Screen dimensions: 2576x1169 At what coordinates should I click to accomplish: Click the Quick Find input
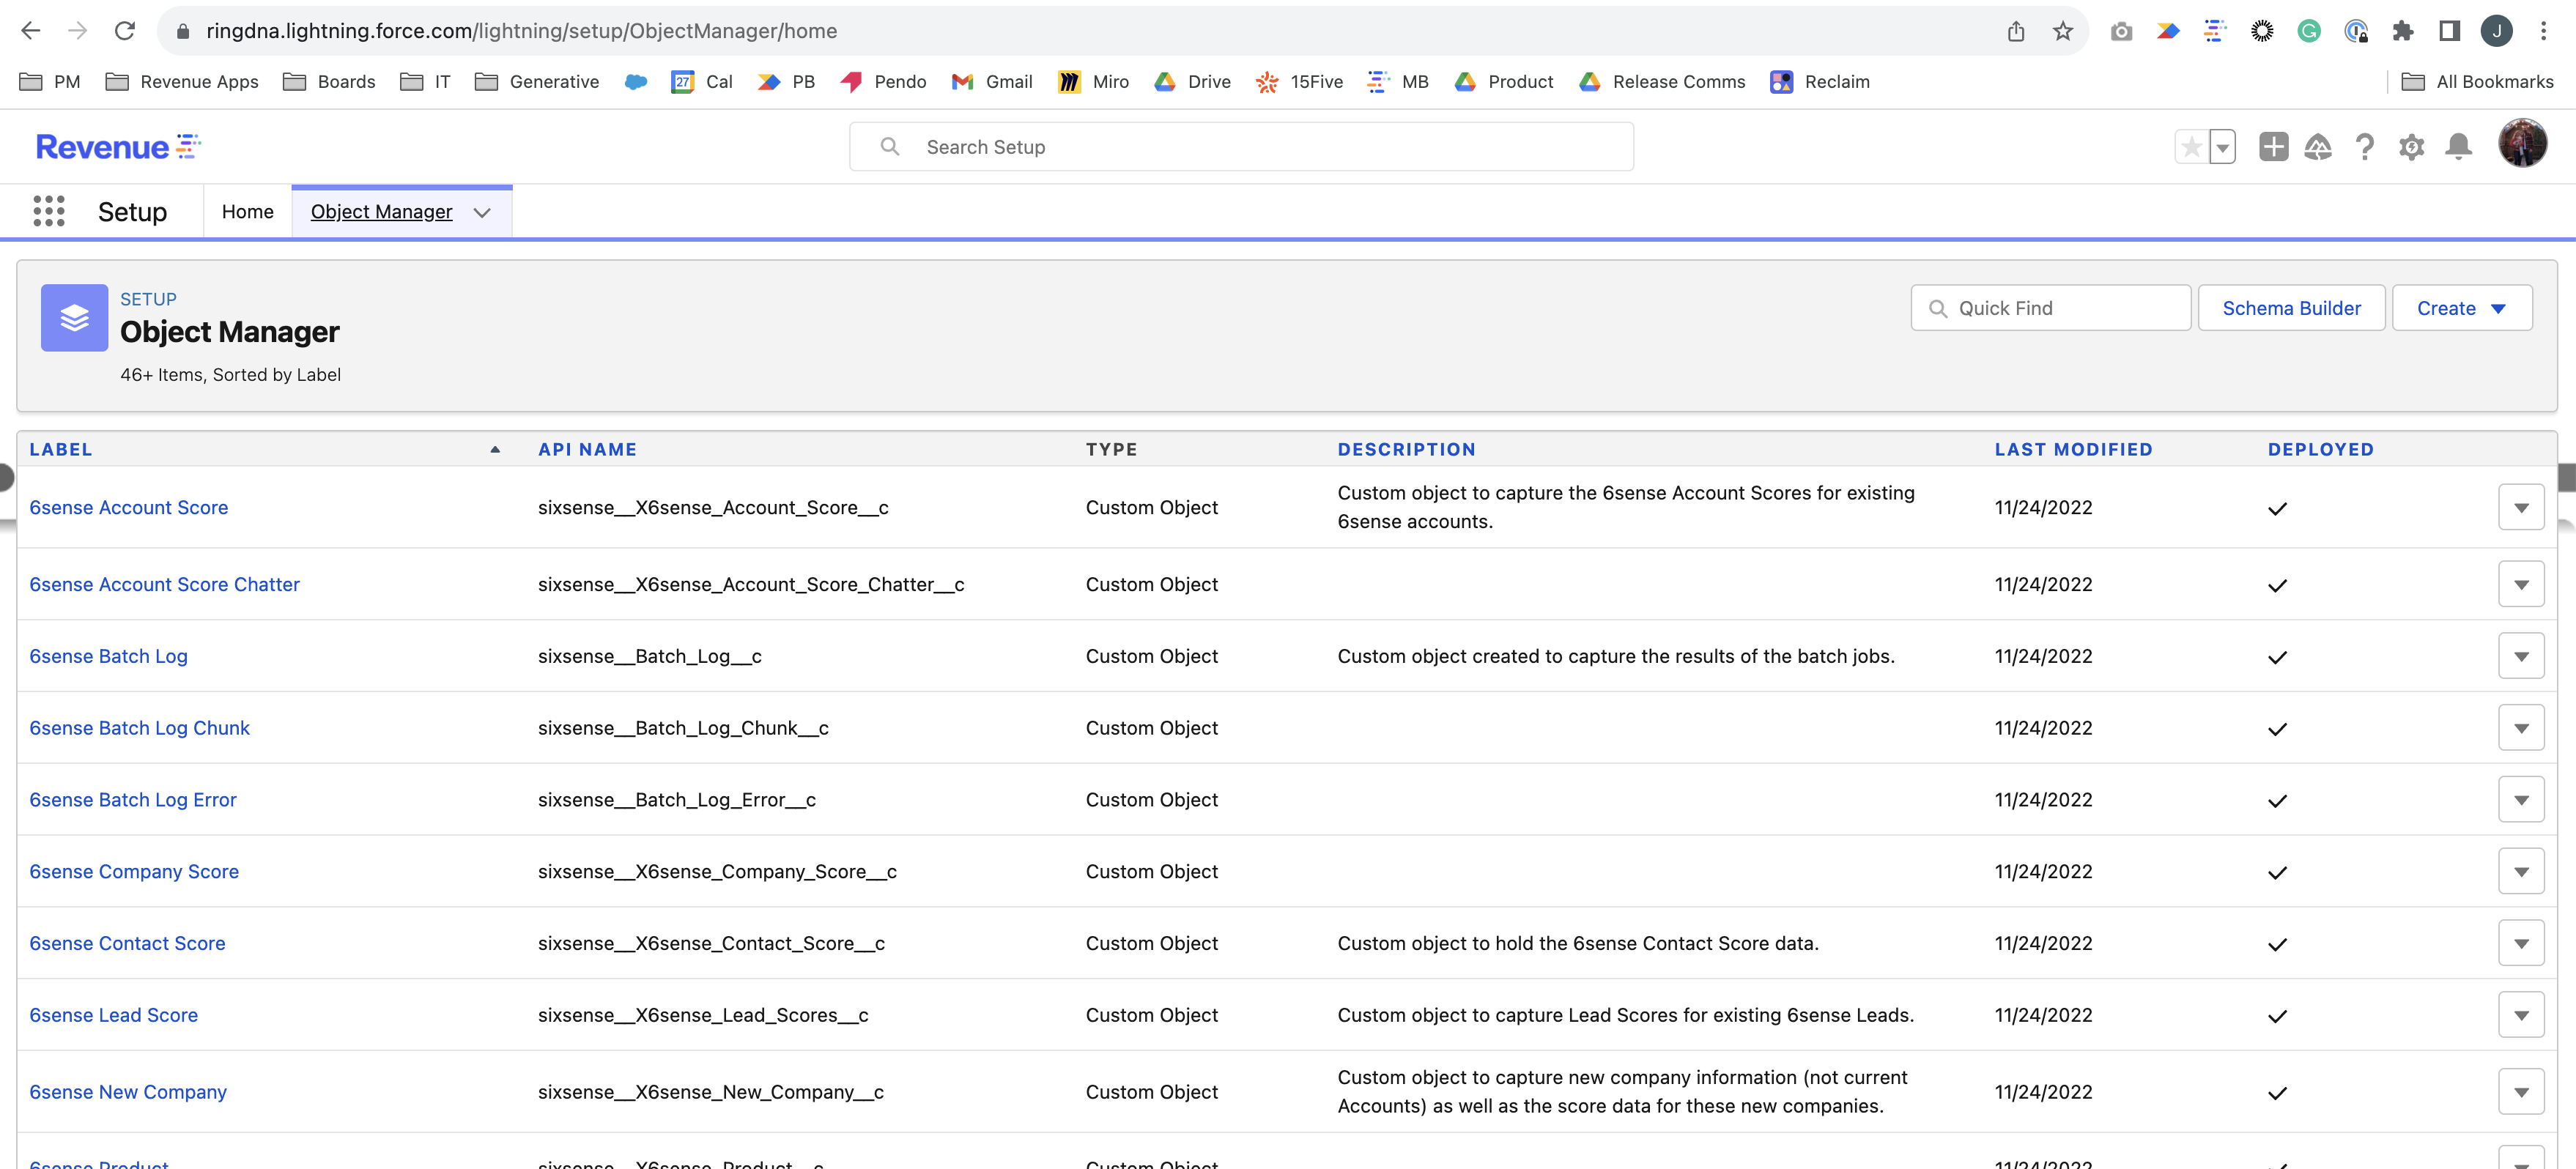pos(2050,308)
